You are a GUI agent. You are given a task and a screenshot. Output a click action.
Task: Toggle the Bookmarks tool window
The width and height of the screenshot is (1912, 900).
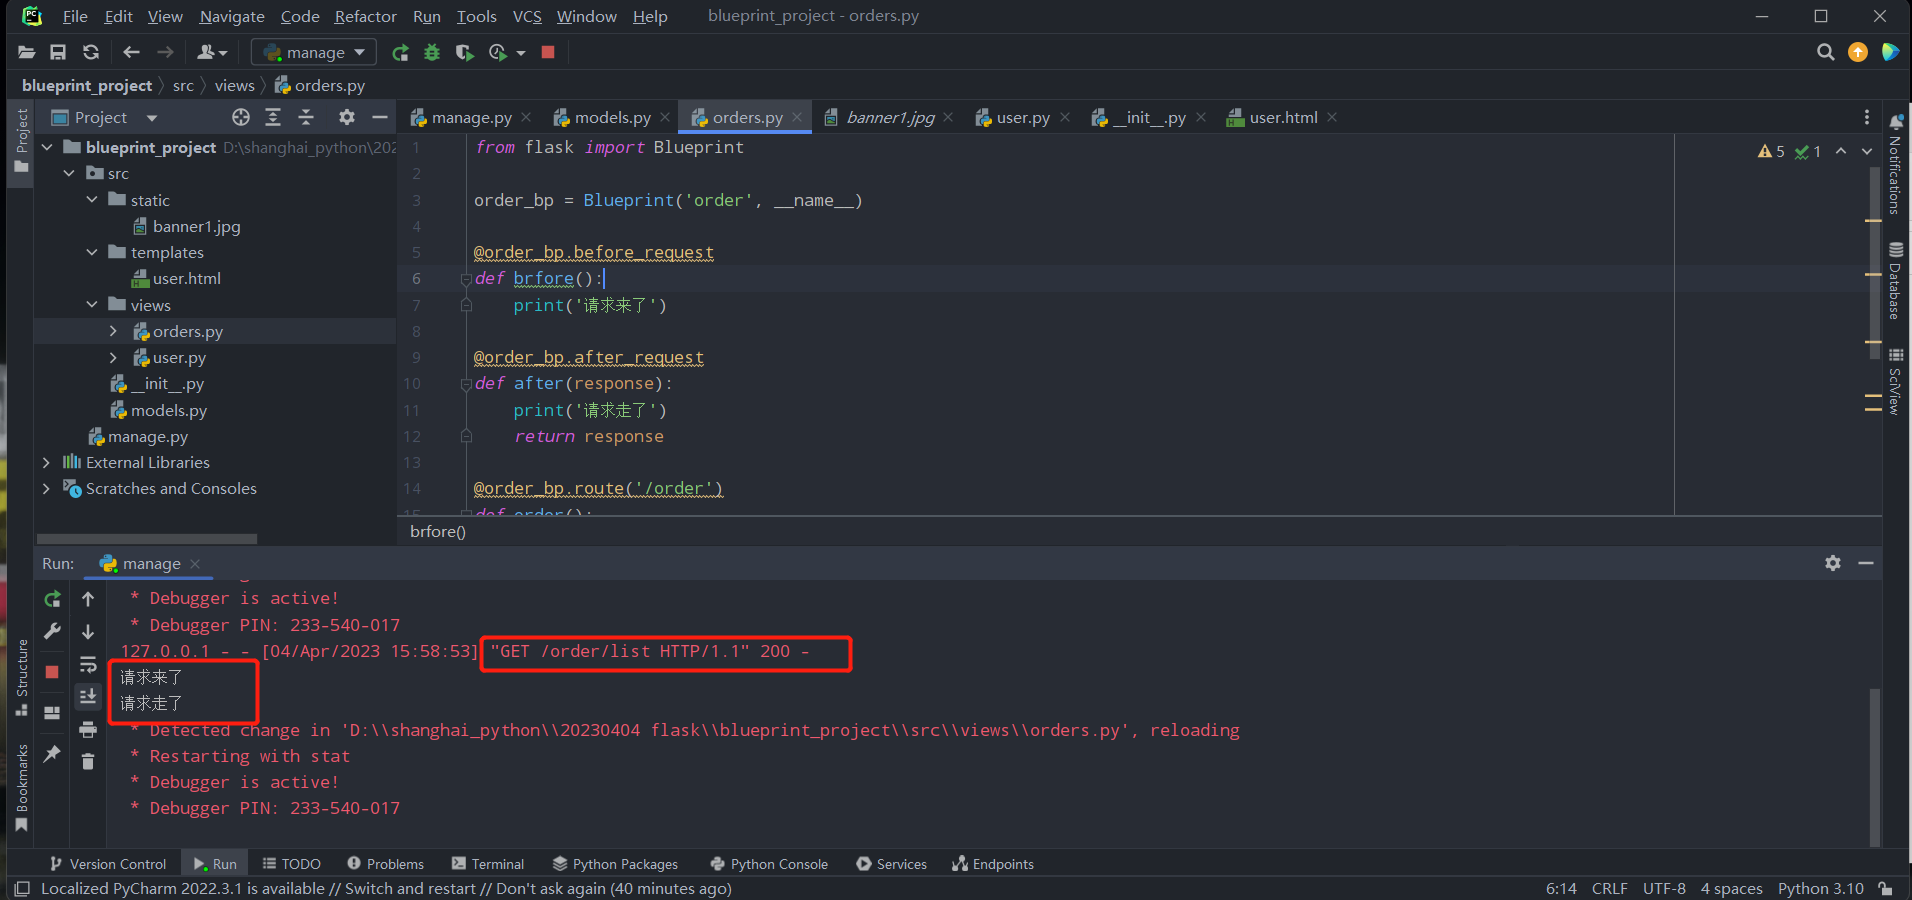click(21, 787)
